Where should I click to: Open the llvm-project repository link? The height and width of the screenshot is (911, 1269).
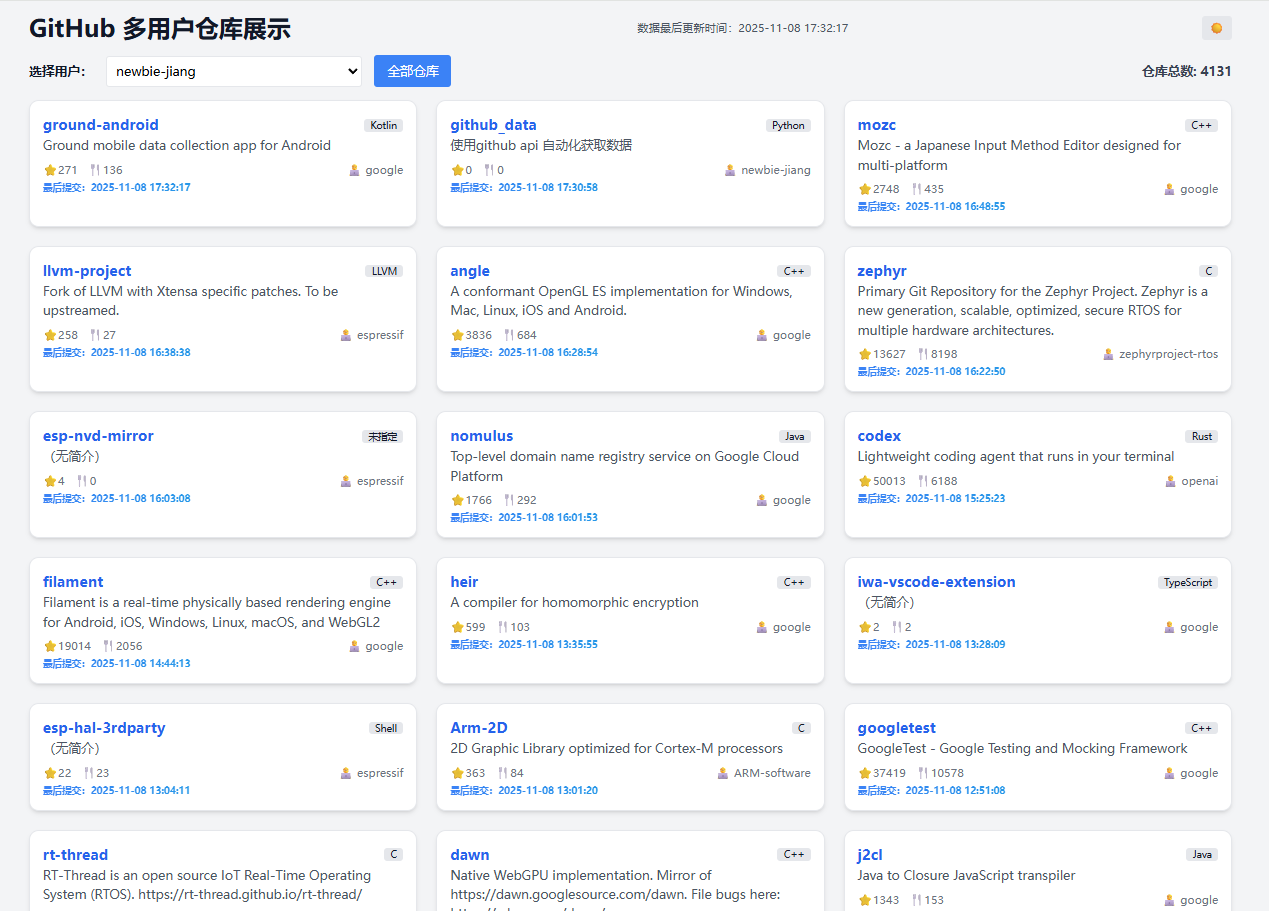[87, 271]
